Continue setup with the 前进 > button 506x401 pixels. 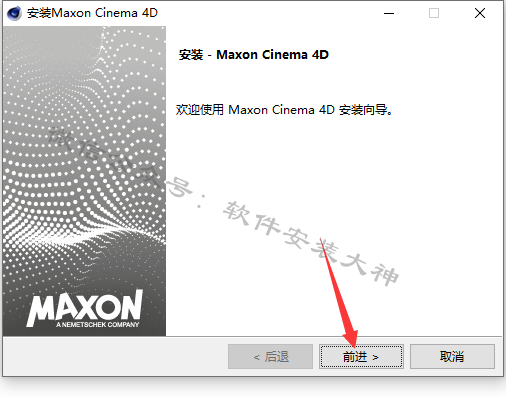click(361, 357)
